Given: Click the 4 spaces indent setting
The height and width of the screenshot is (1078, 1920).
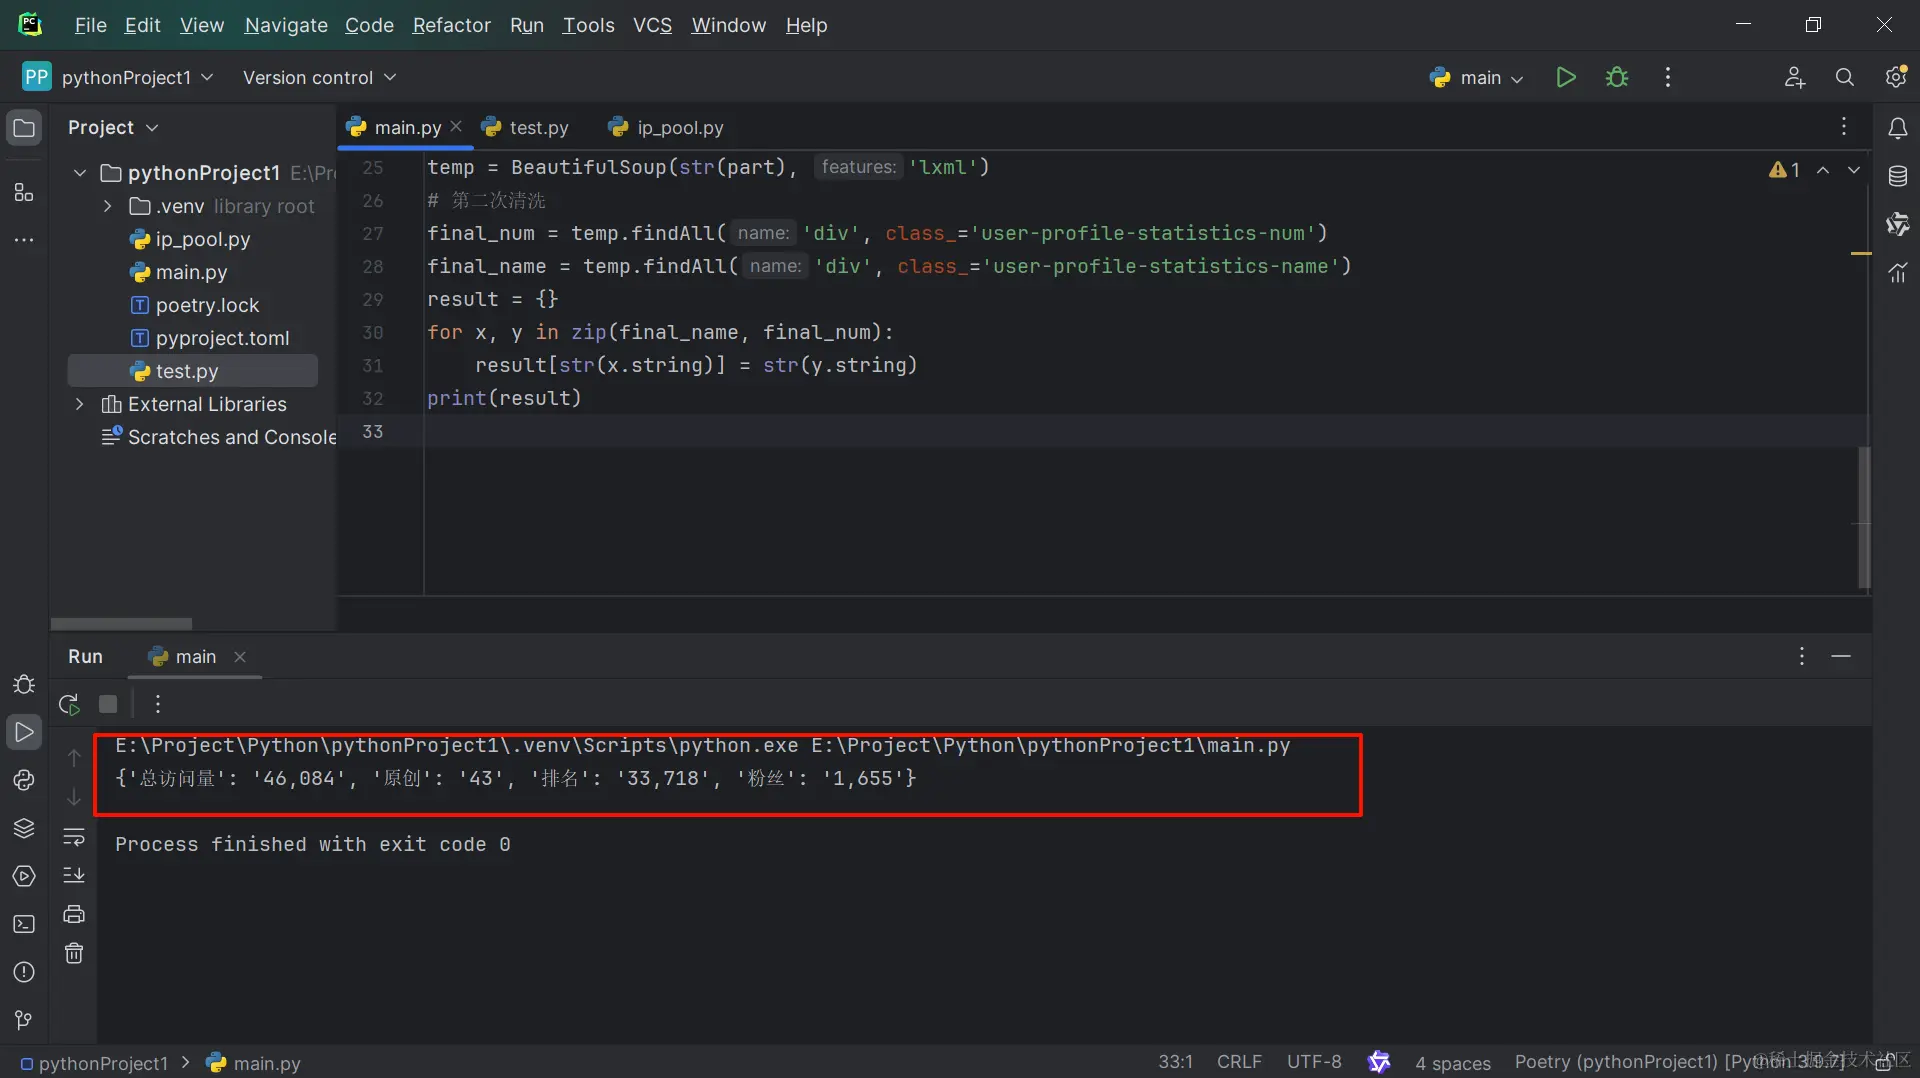Looking at the screenshot, I should click(1453, 1063).
